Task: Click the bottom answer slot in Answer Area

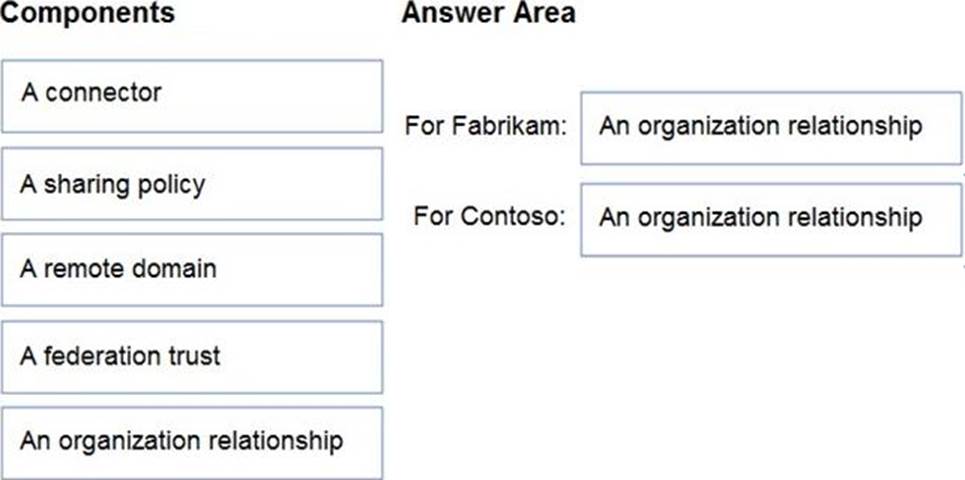Action: coord(770,218)
